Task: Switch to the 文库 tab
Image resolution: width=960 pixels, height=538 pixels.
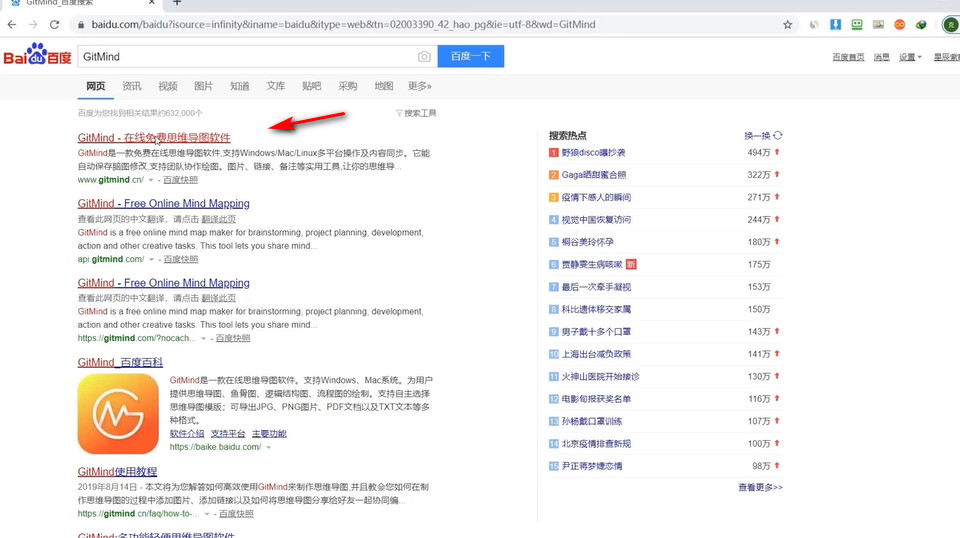Action: (276, 86)
